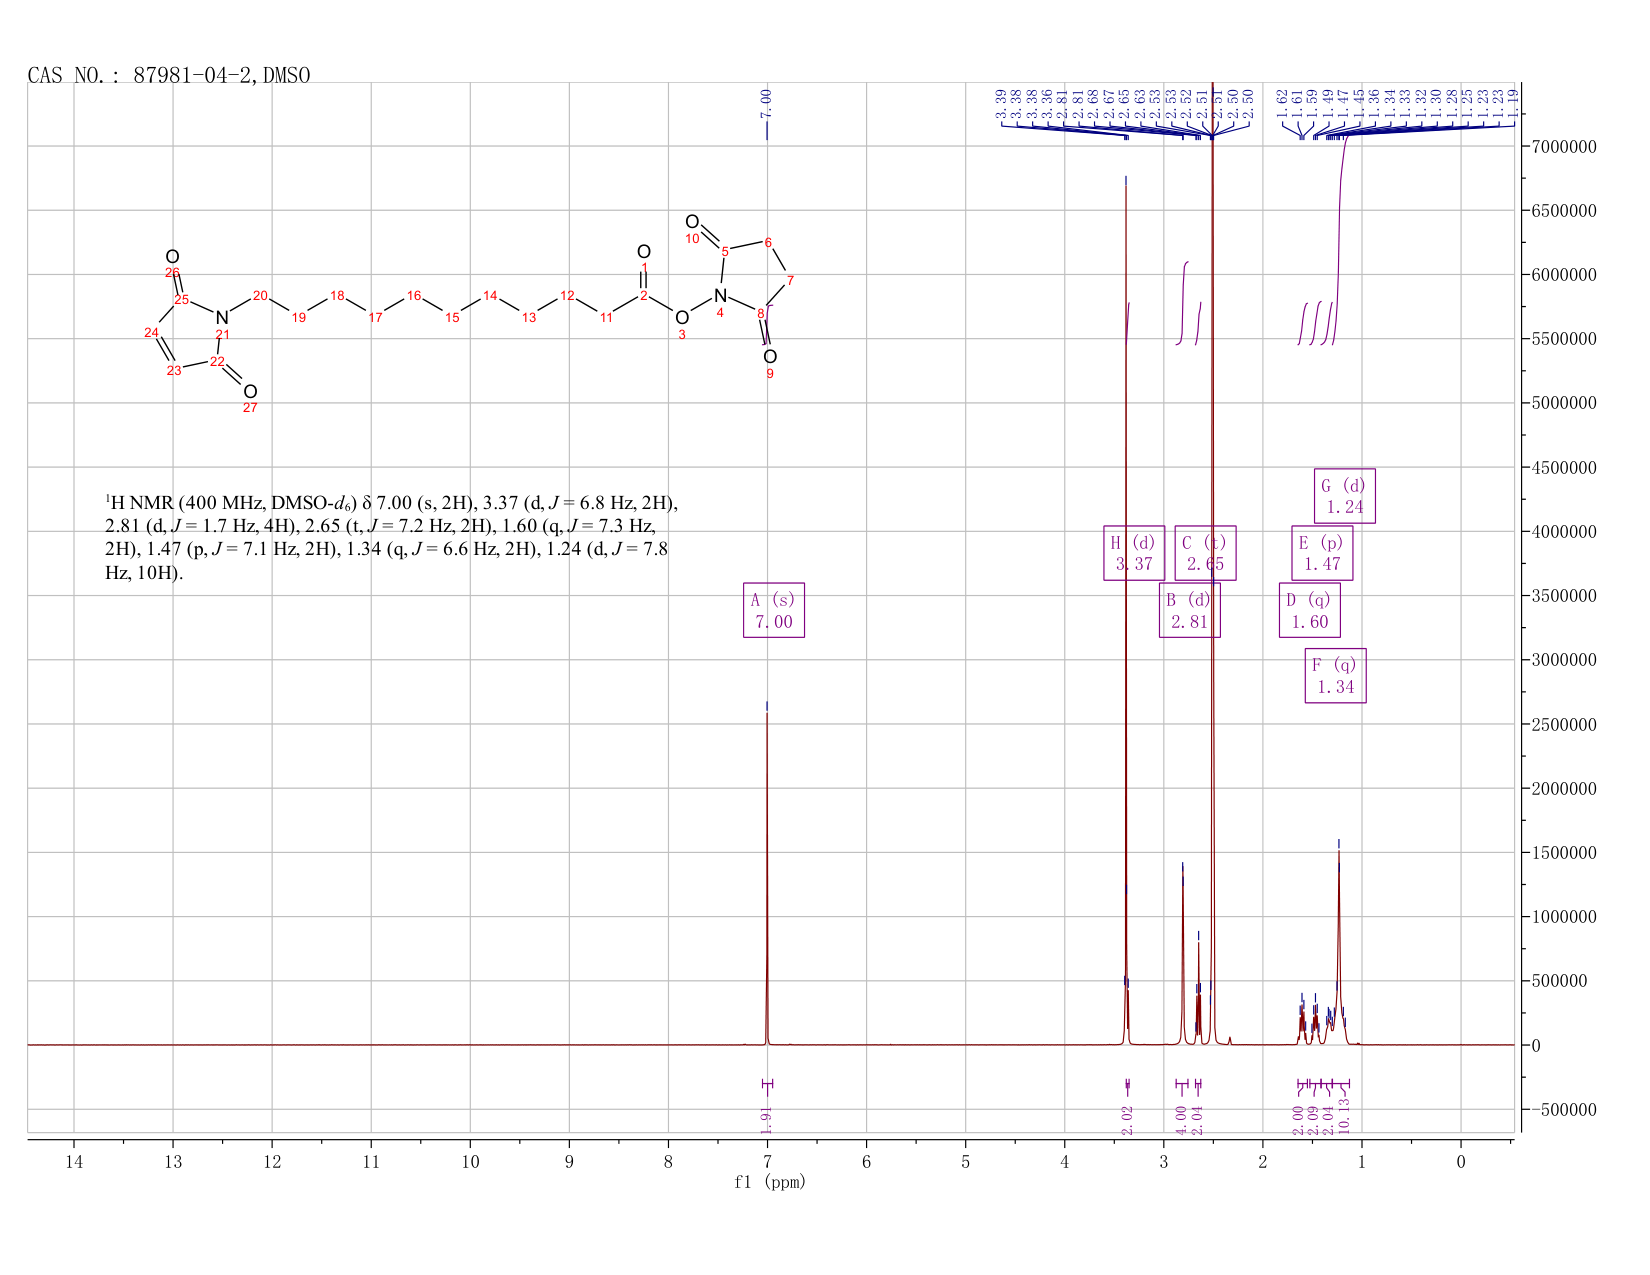Click the 'CAS NO.: 87981-04-2,DMSO' title
Viewport: 1650px width, 1275px height.
(x=169, y=76)
